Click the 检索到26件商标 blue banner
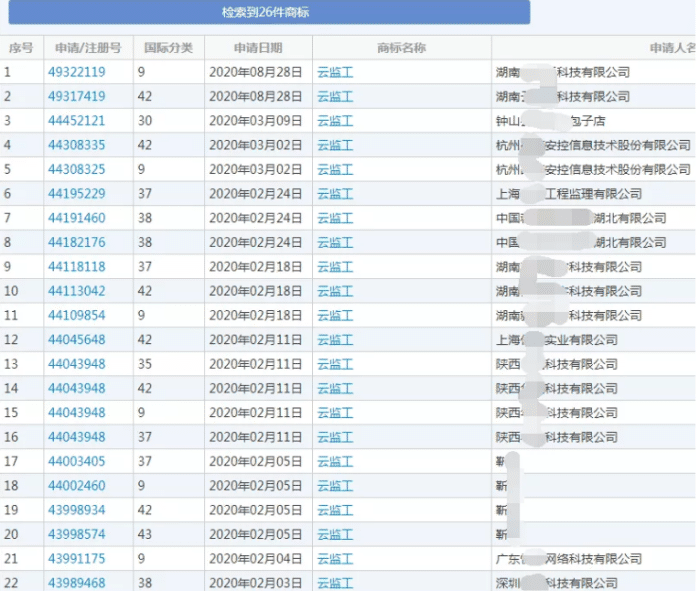Image resolution: width=700 pixels, height=591 pixels. (x=269, y=12)
